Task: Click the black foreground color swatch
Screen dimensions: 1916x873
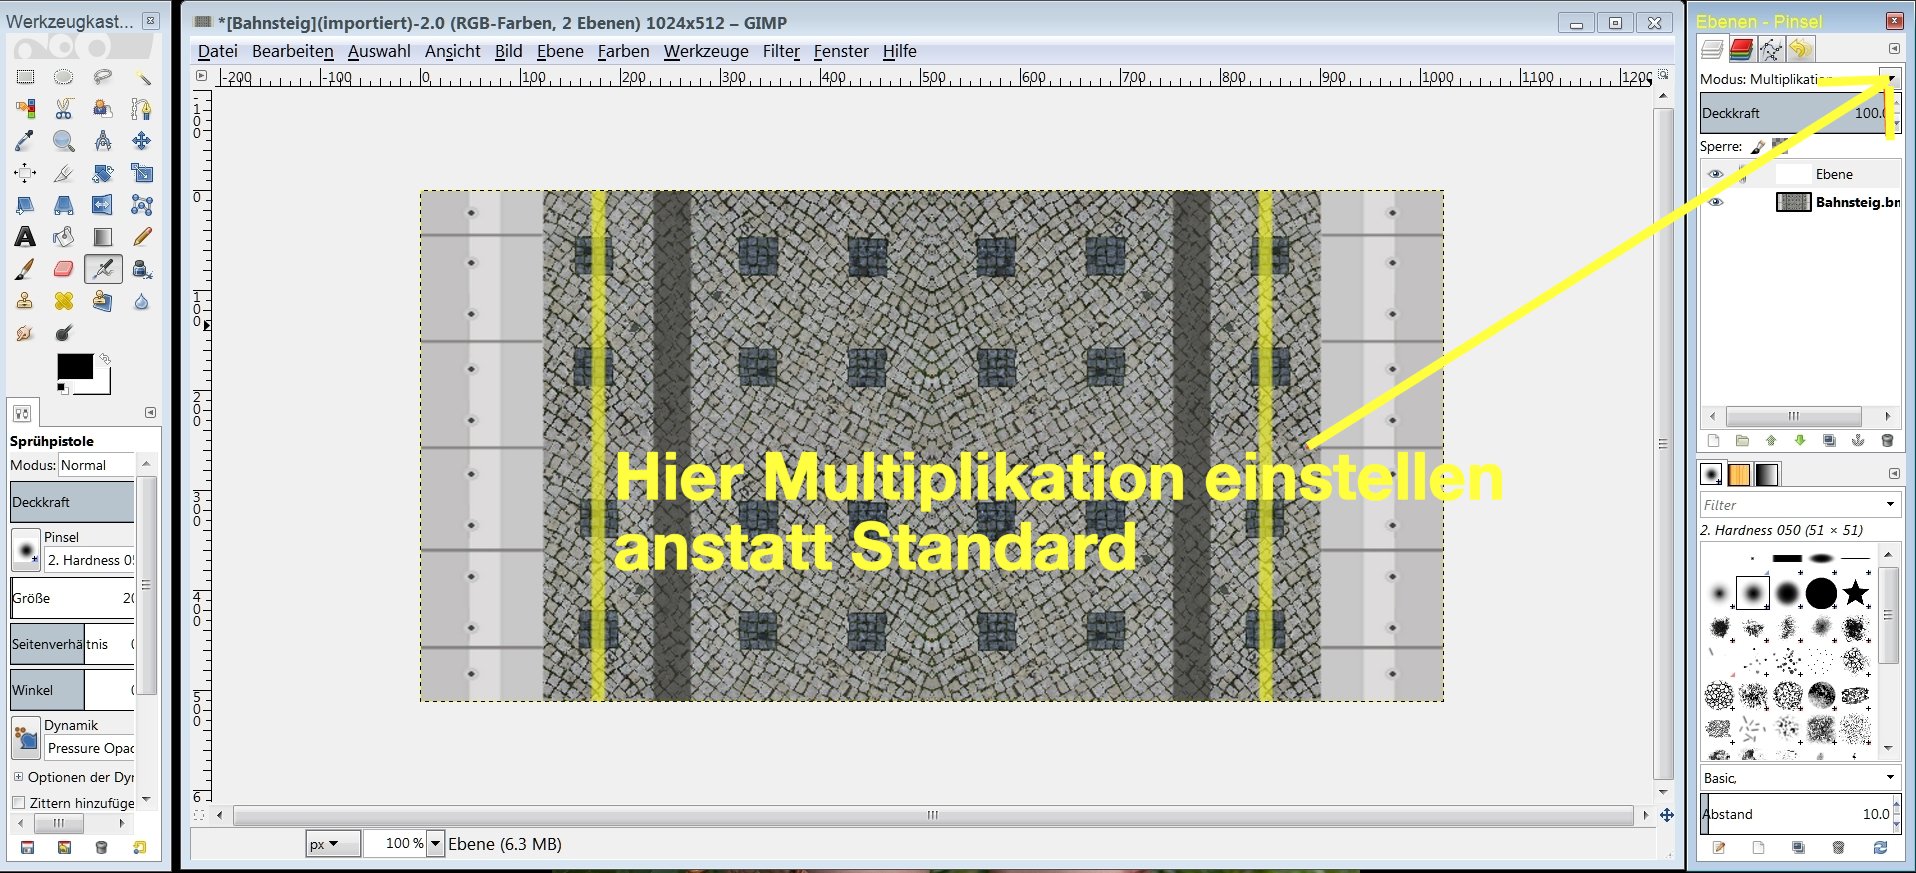Action: (x=74, y=367)
